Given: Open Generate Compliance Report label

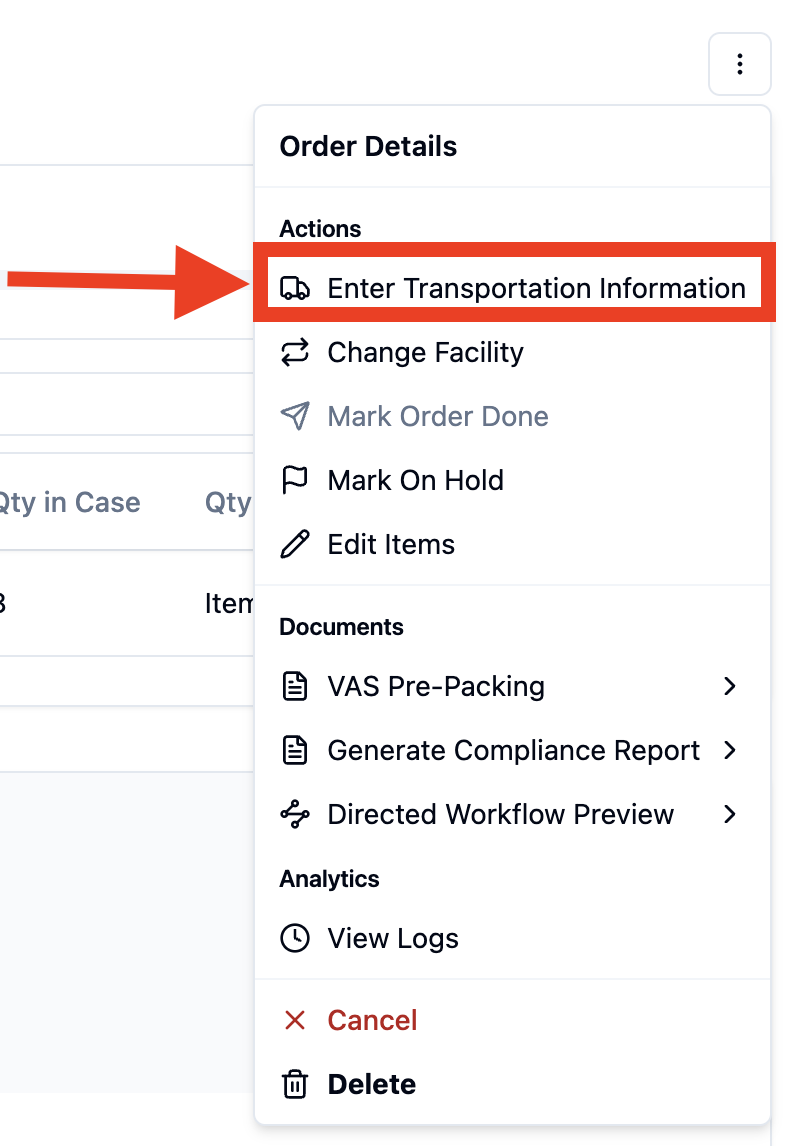Looking at the screenshot, I should [x=513, y=751].
